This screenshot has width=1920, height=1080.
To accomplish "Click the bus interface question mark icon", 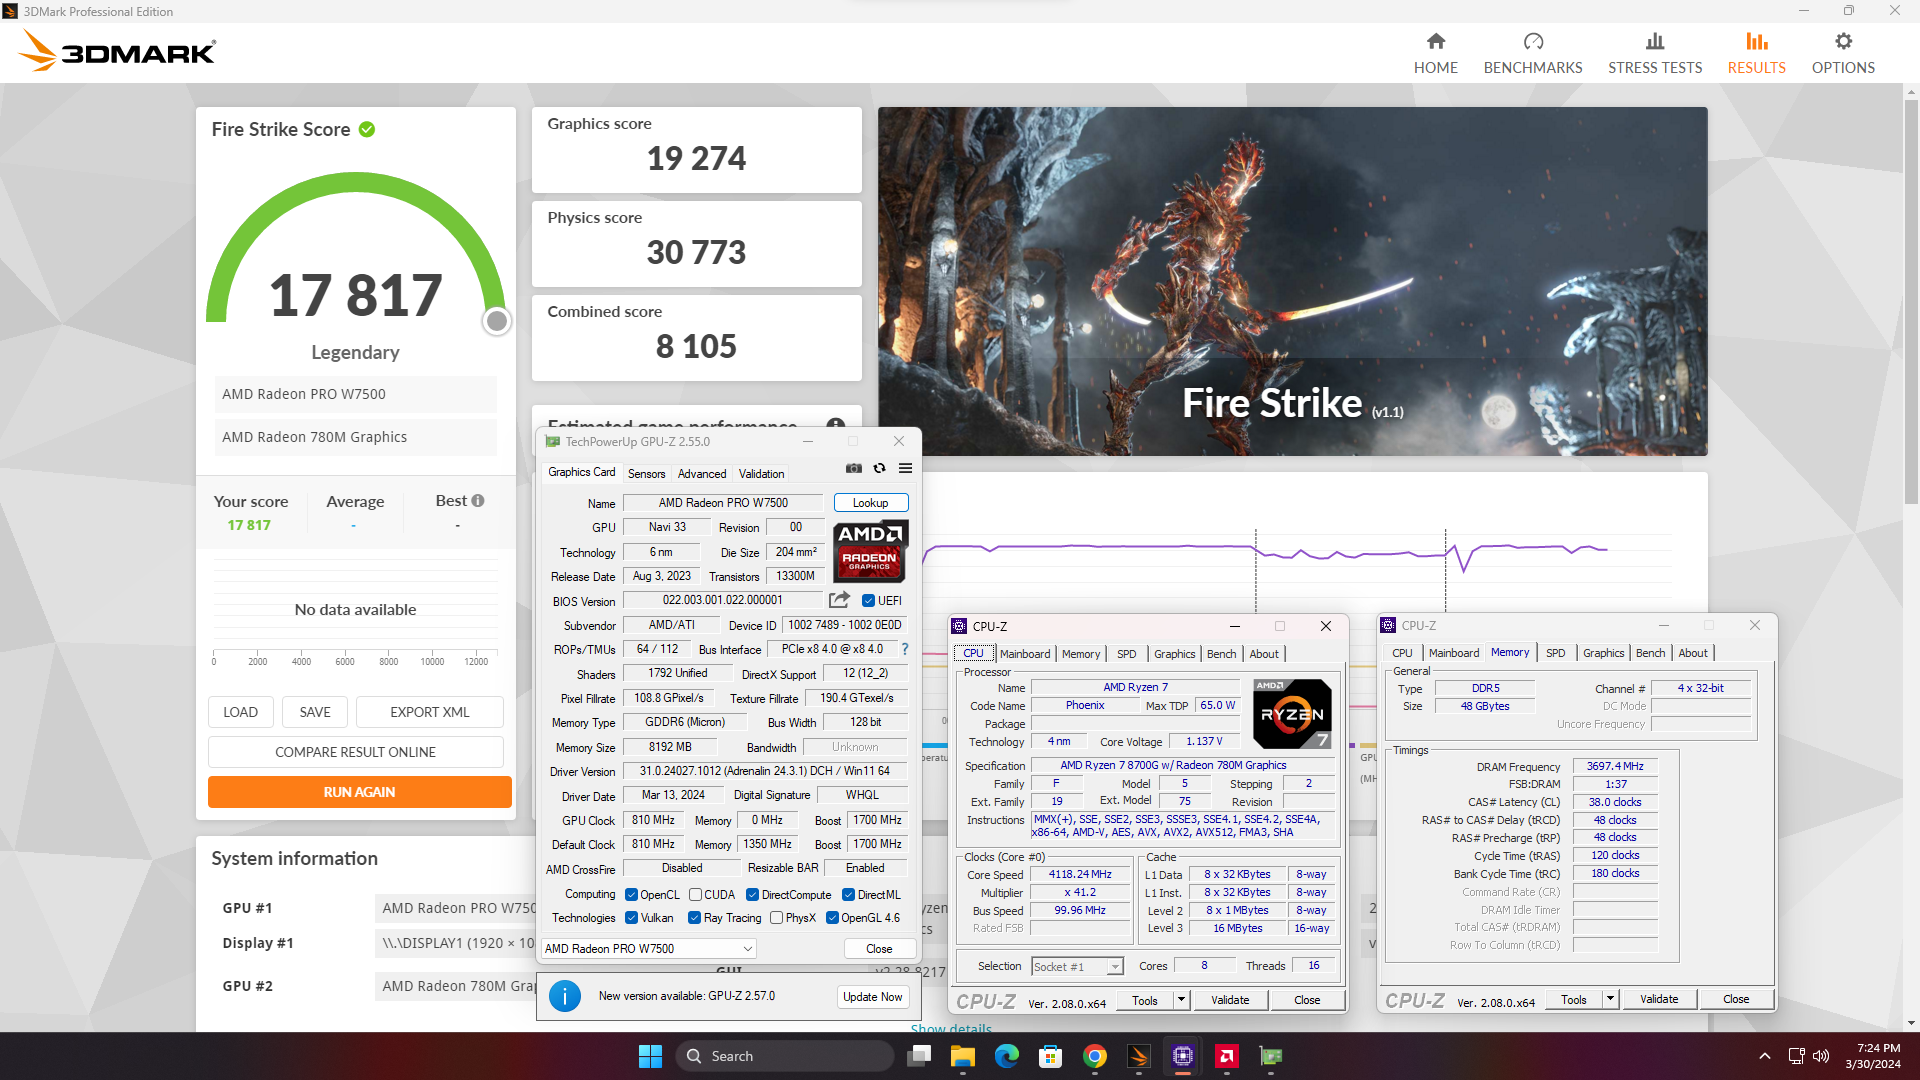I will coord(905,649).
